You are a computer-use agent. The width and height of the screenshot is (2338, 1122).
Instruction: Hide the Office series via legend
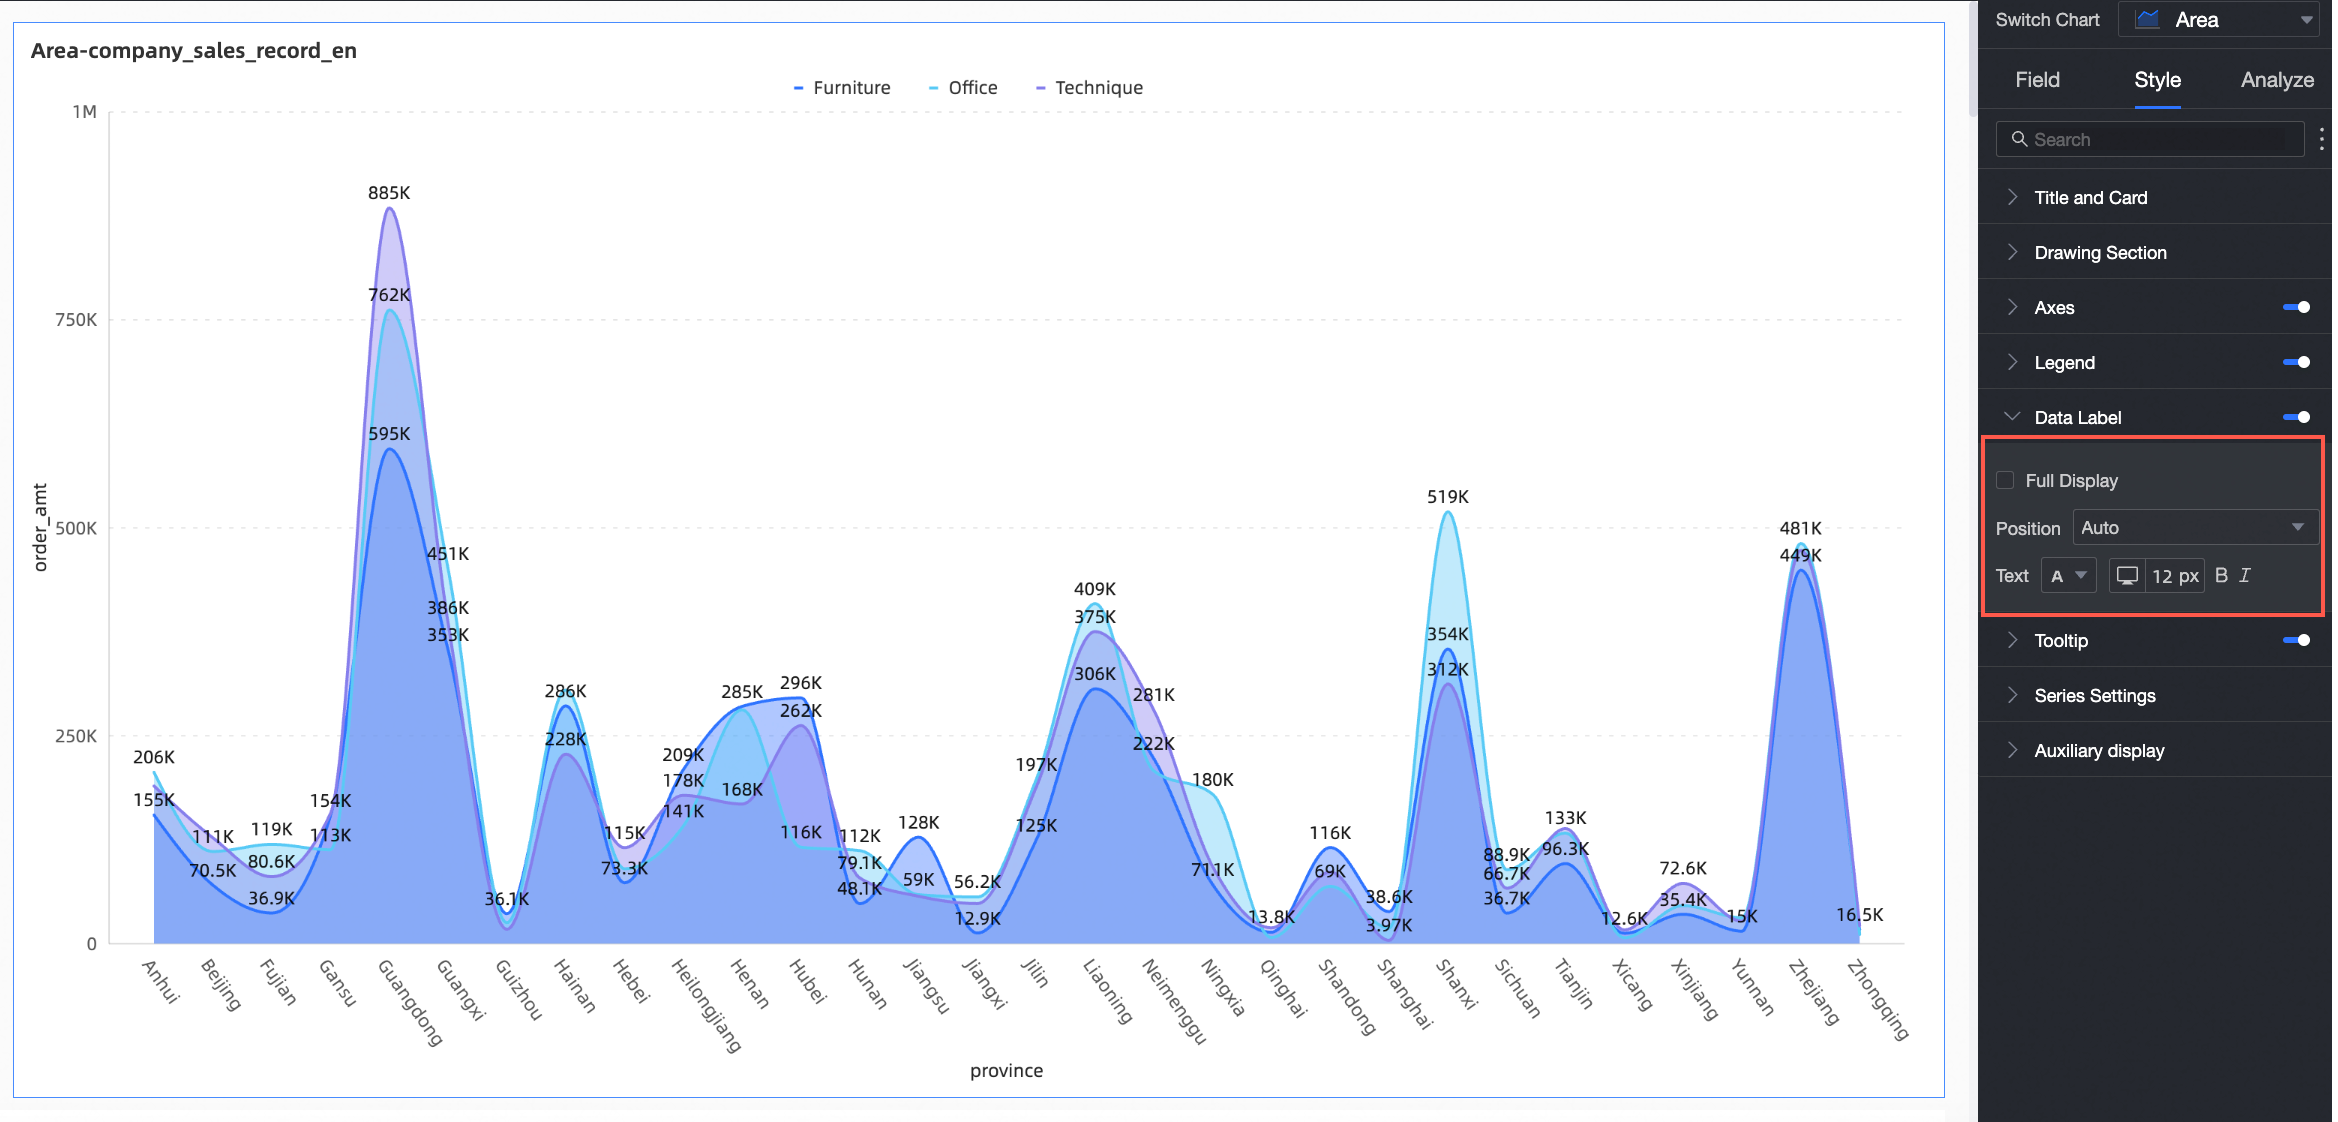point(962,88)
